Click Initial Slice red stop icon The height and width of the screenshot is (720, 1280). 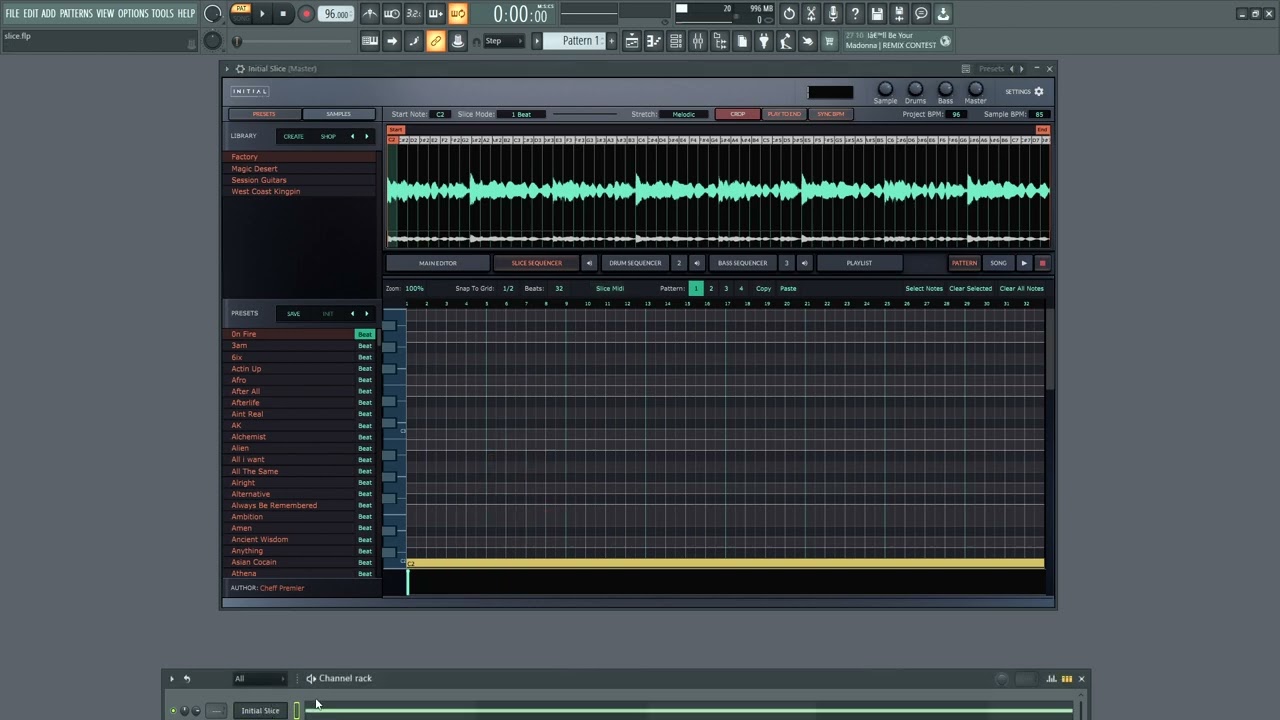pos(1042,263)
